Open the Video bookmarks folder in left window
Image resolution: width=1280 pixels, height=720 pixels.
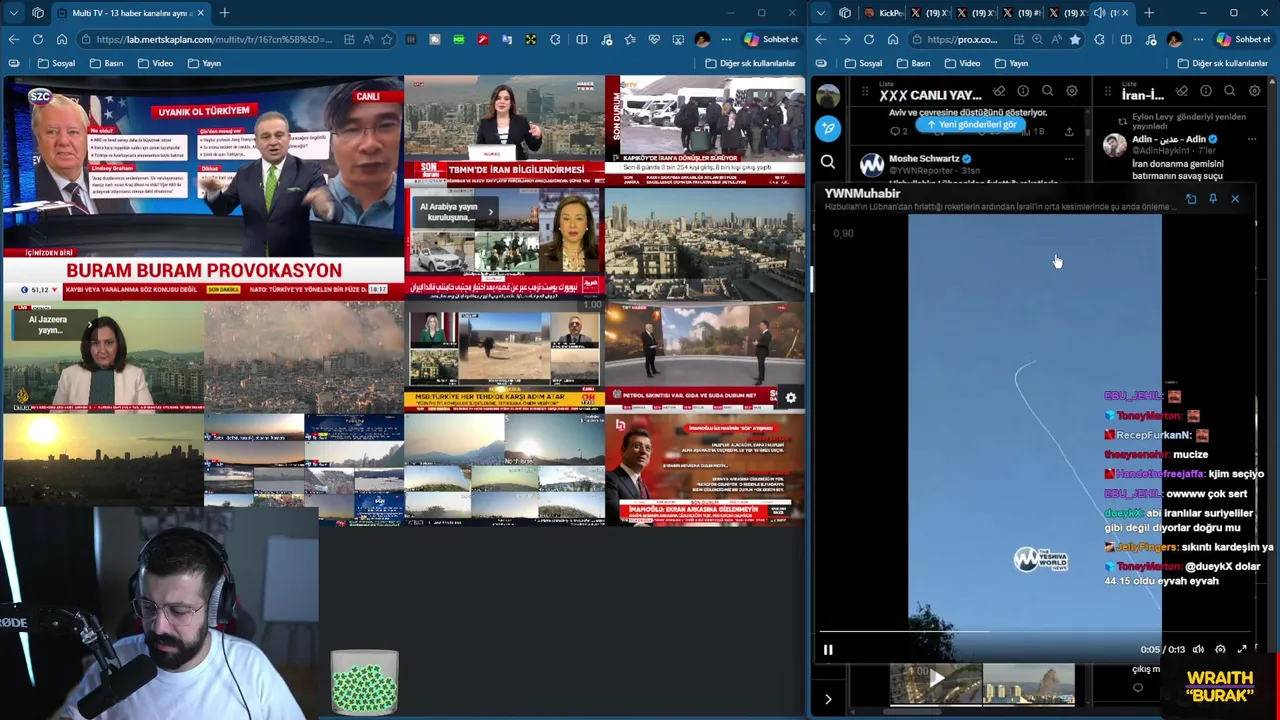pyautogui.click(x=155, y=63)
